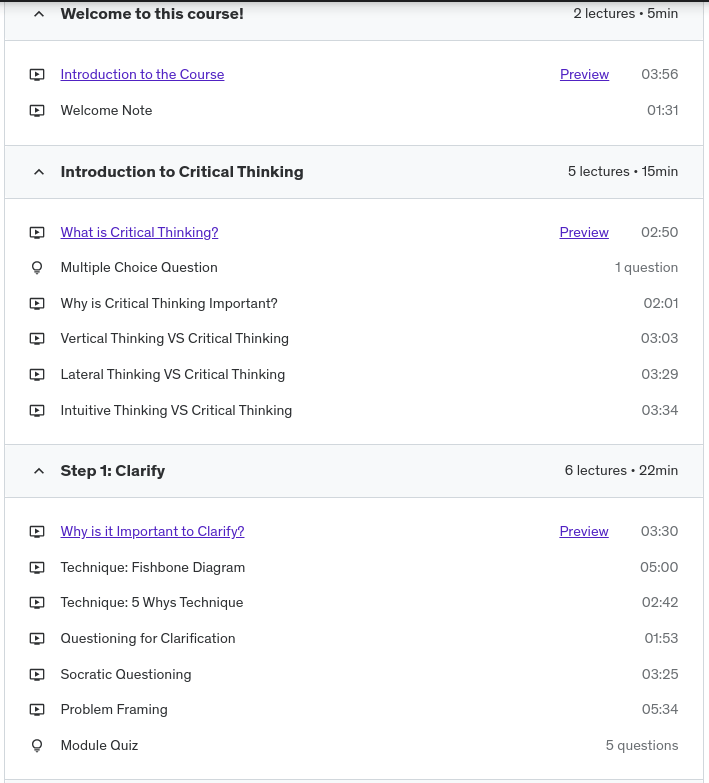Click video icon beside Problem Framing
Viewport: 709px width, 783px height.
[37, 710]
